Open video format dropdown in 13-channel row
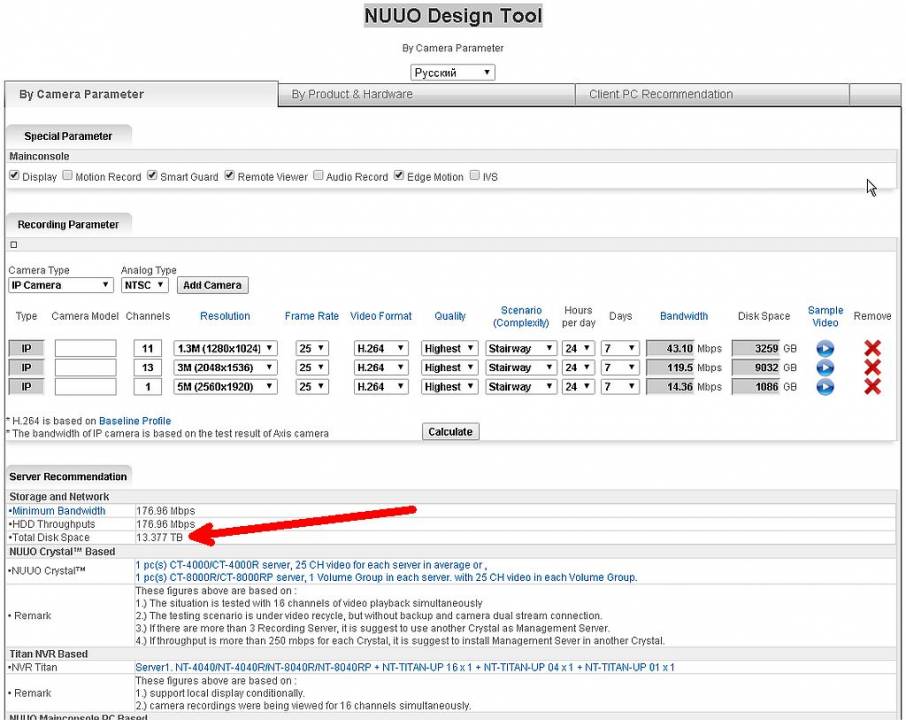Viewport: 906px width, 720px height. pyautogui.click(x=381, y=368)
